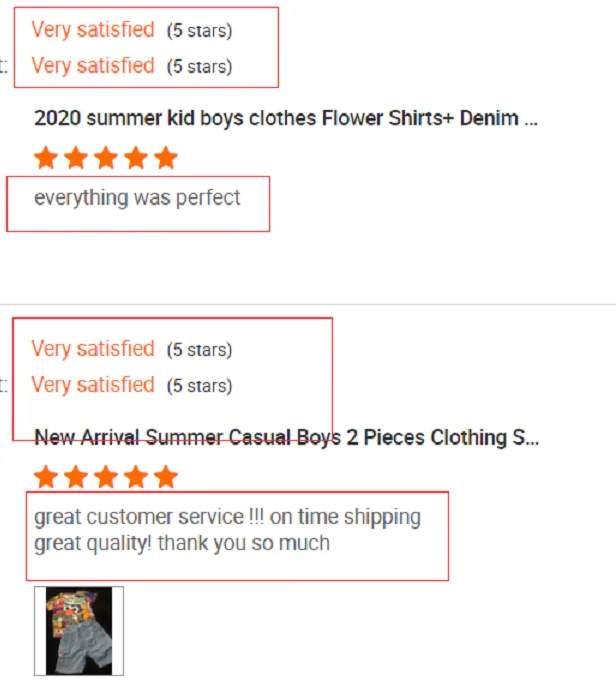This screenshot has height=690, width=616.
Task: Click the second star under the New Arrival review
Action: tap(76, 477)
